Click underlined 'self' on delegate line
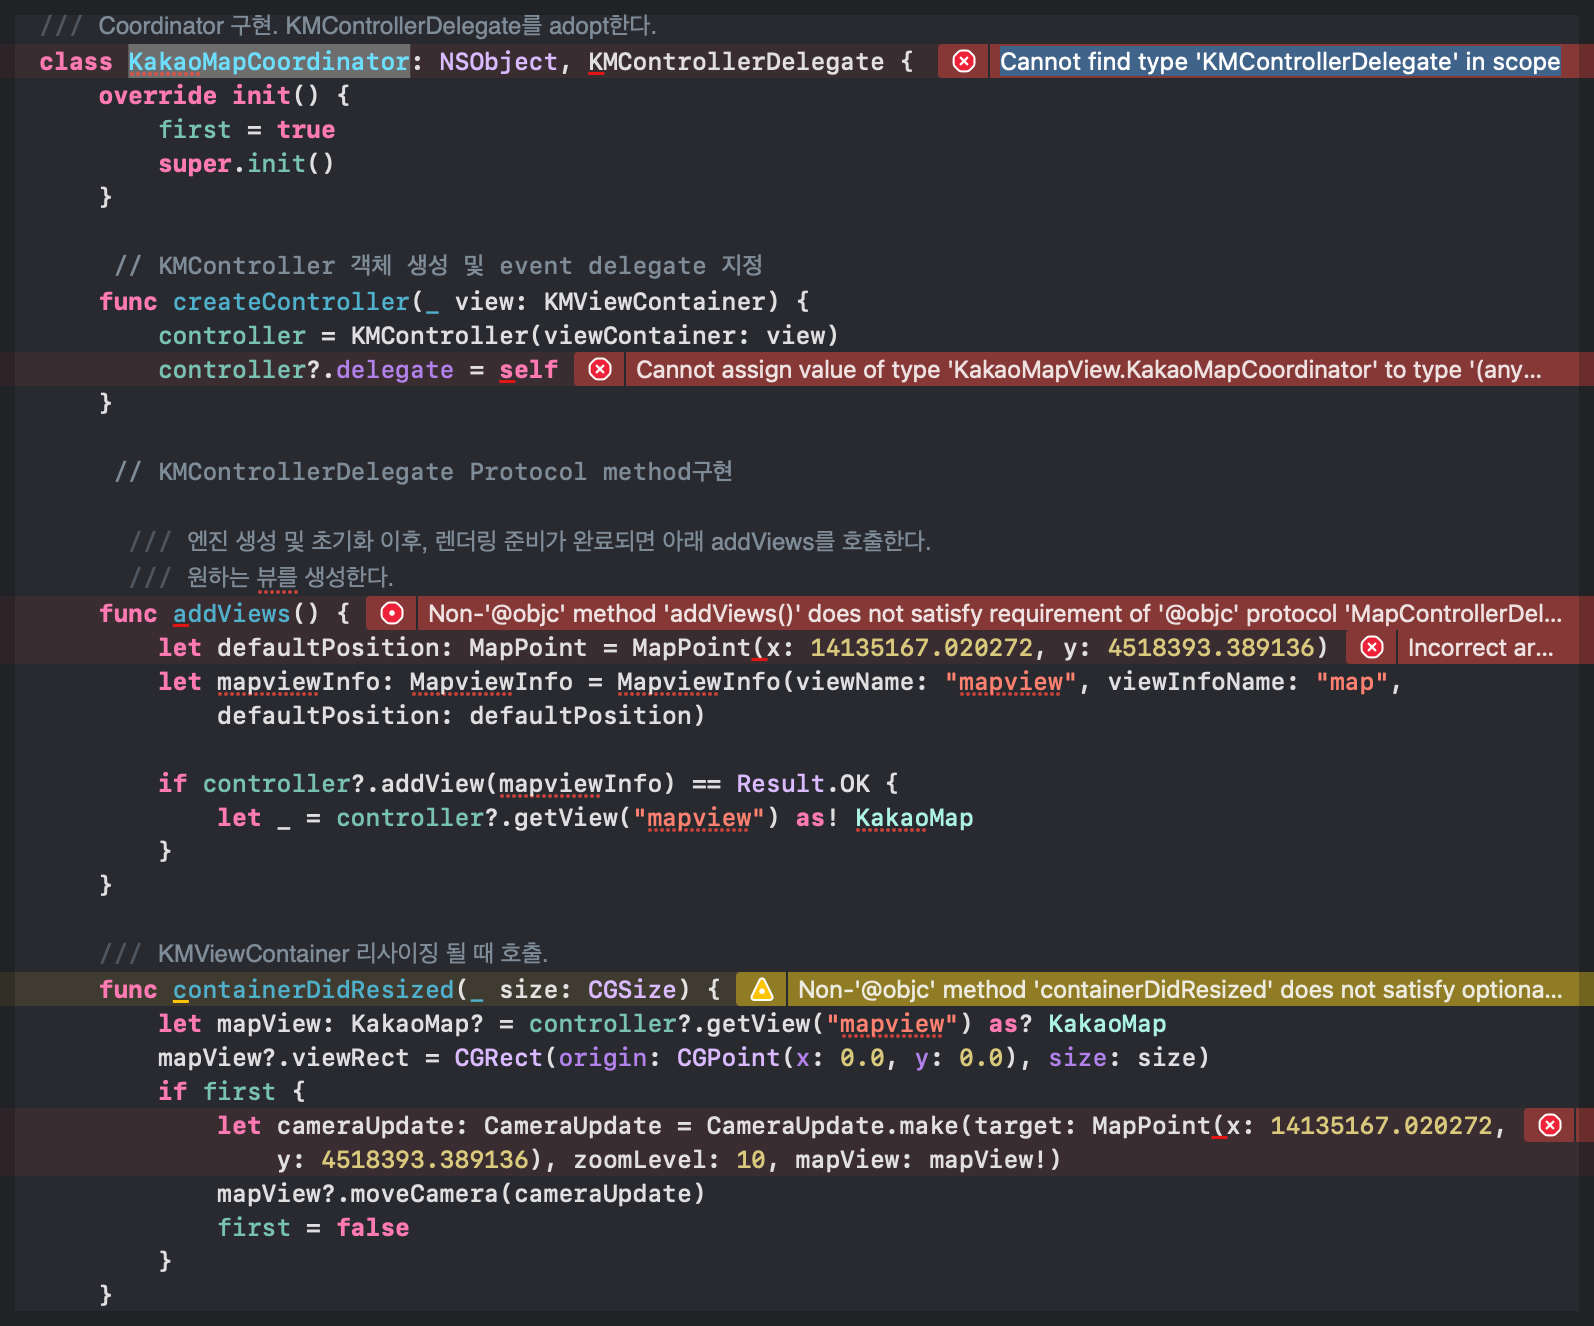This screenshot has width=1594, height=1326. [528, 370]
